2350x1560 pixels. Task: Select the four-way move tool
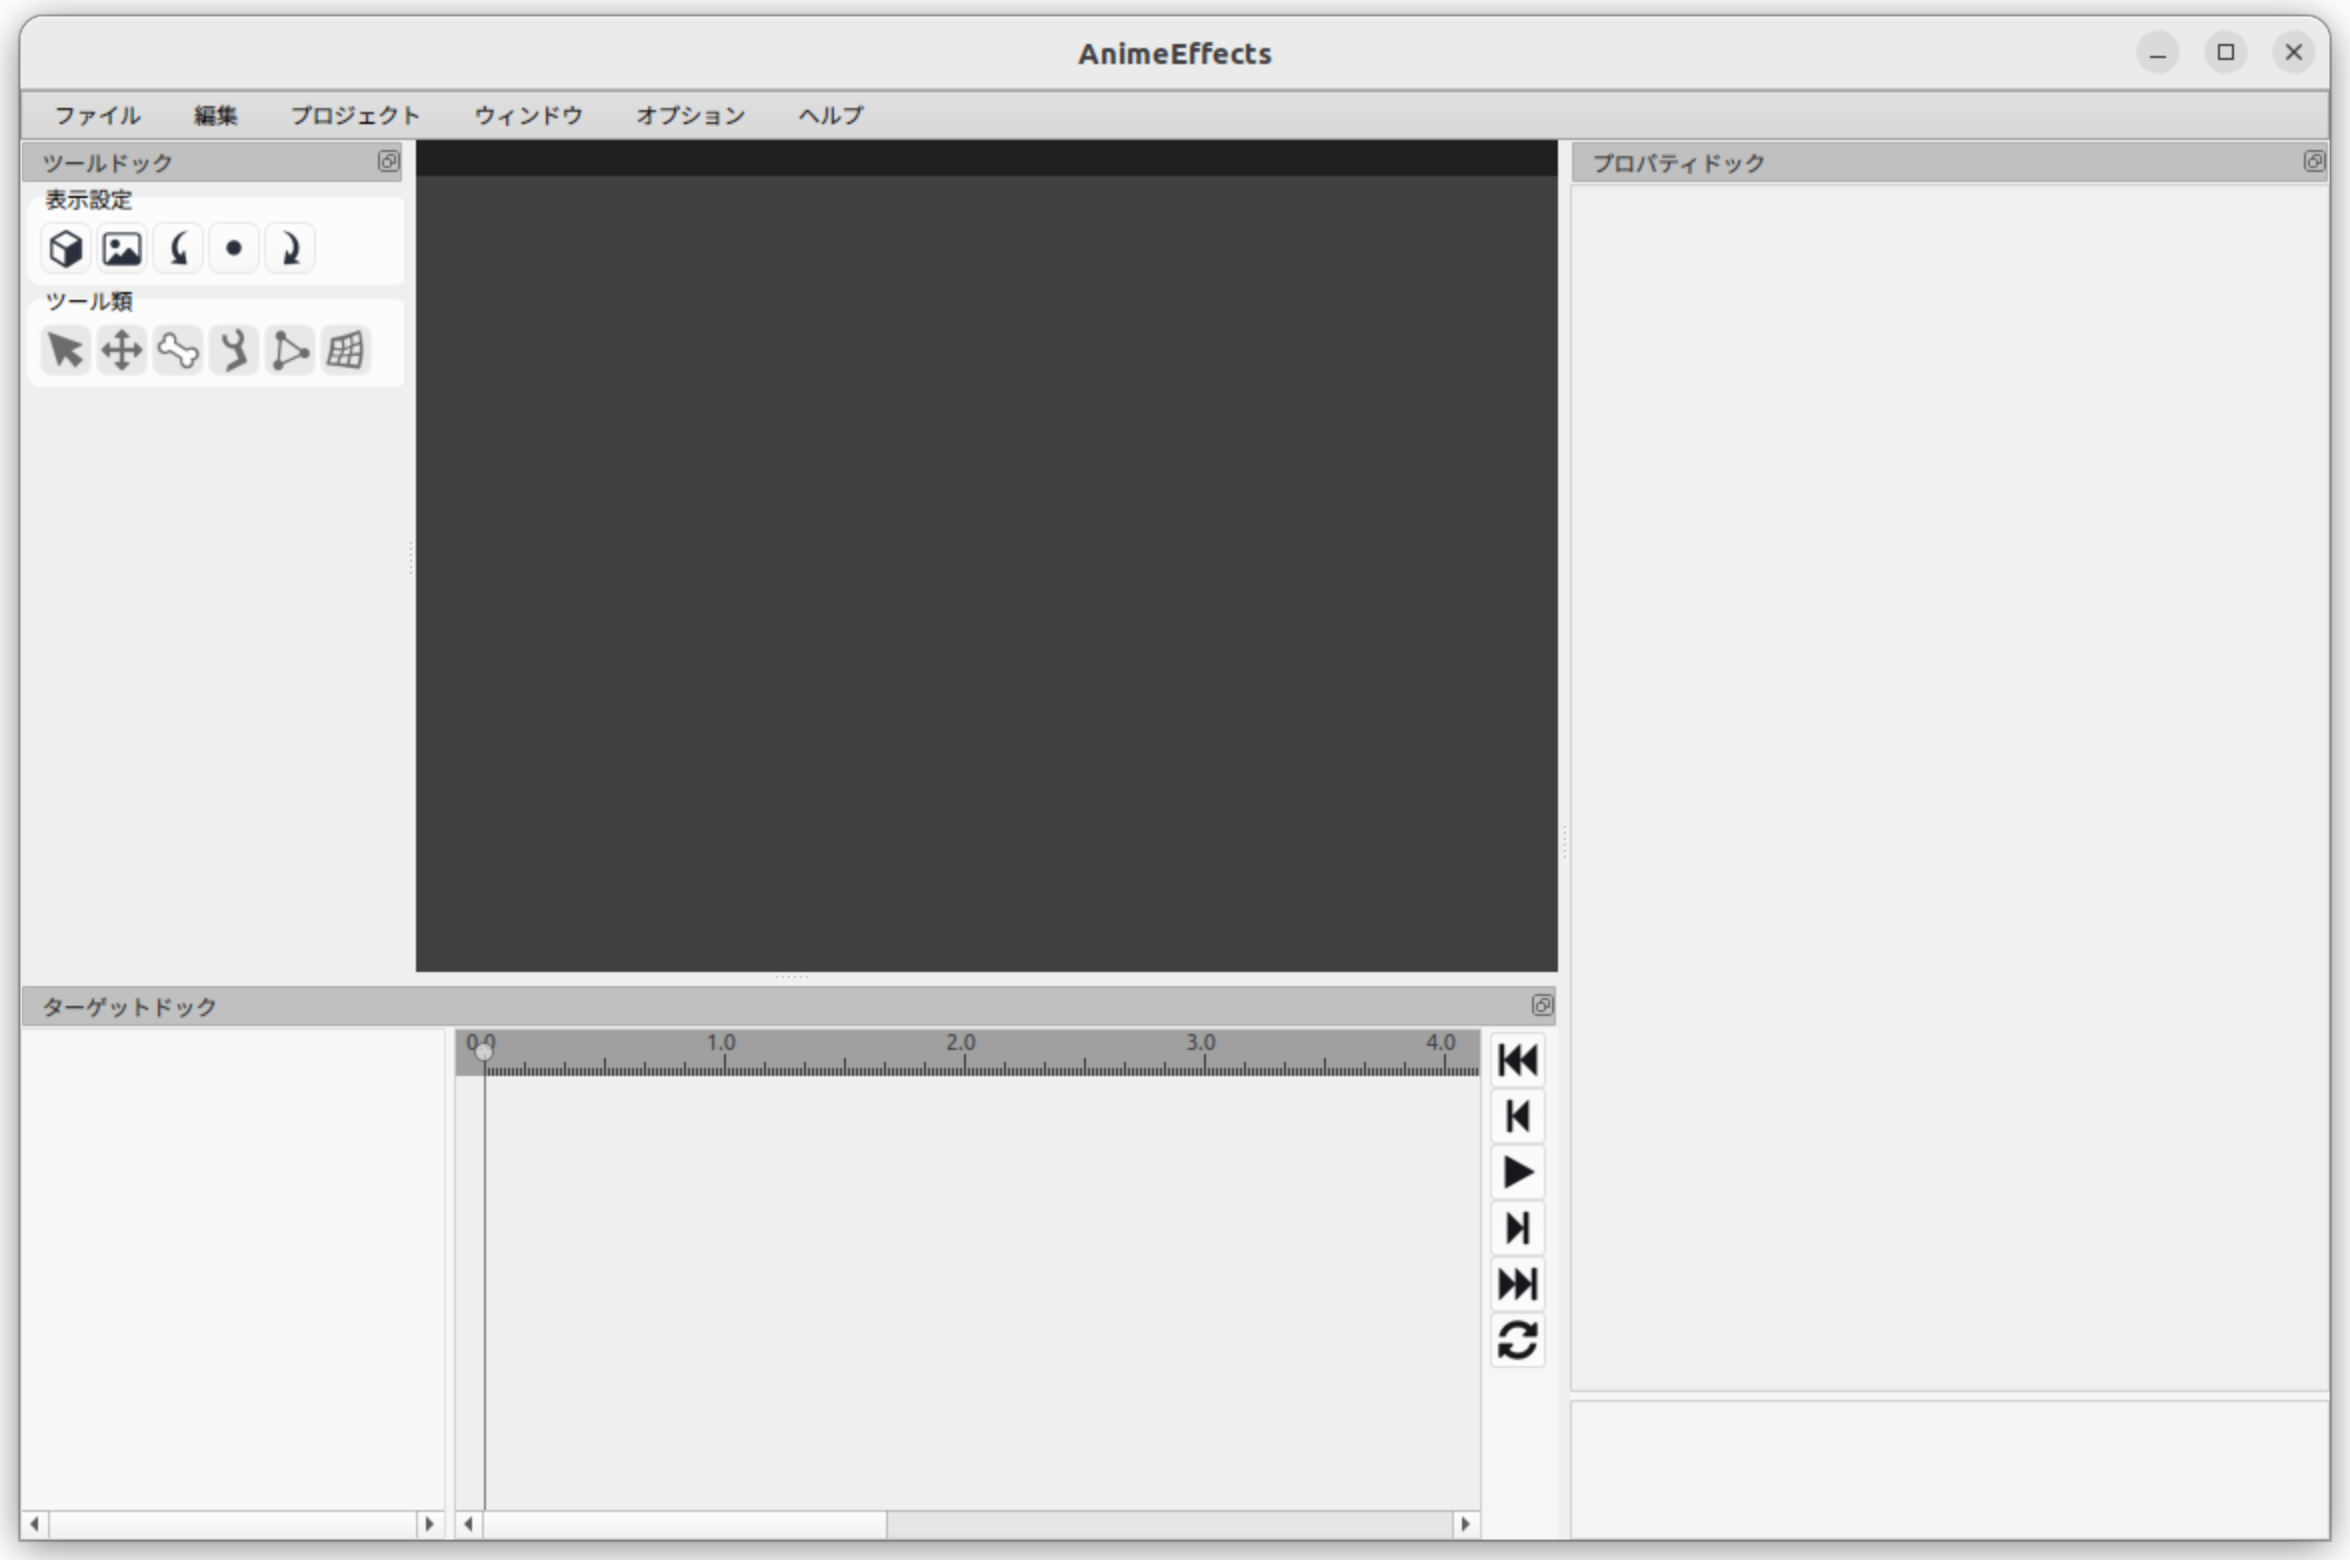pos(122,350)
